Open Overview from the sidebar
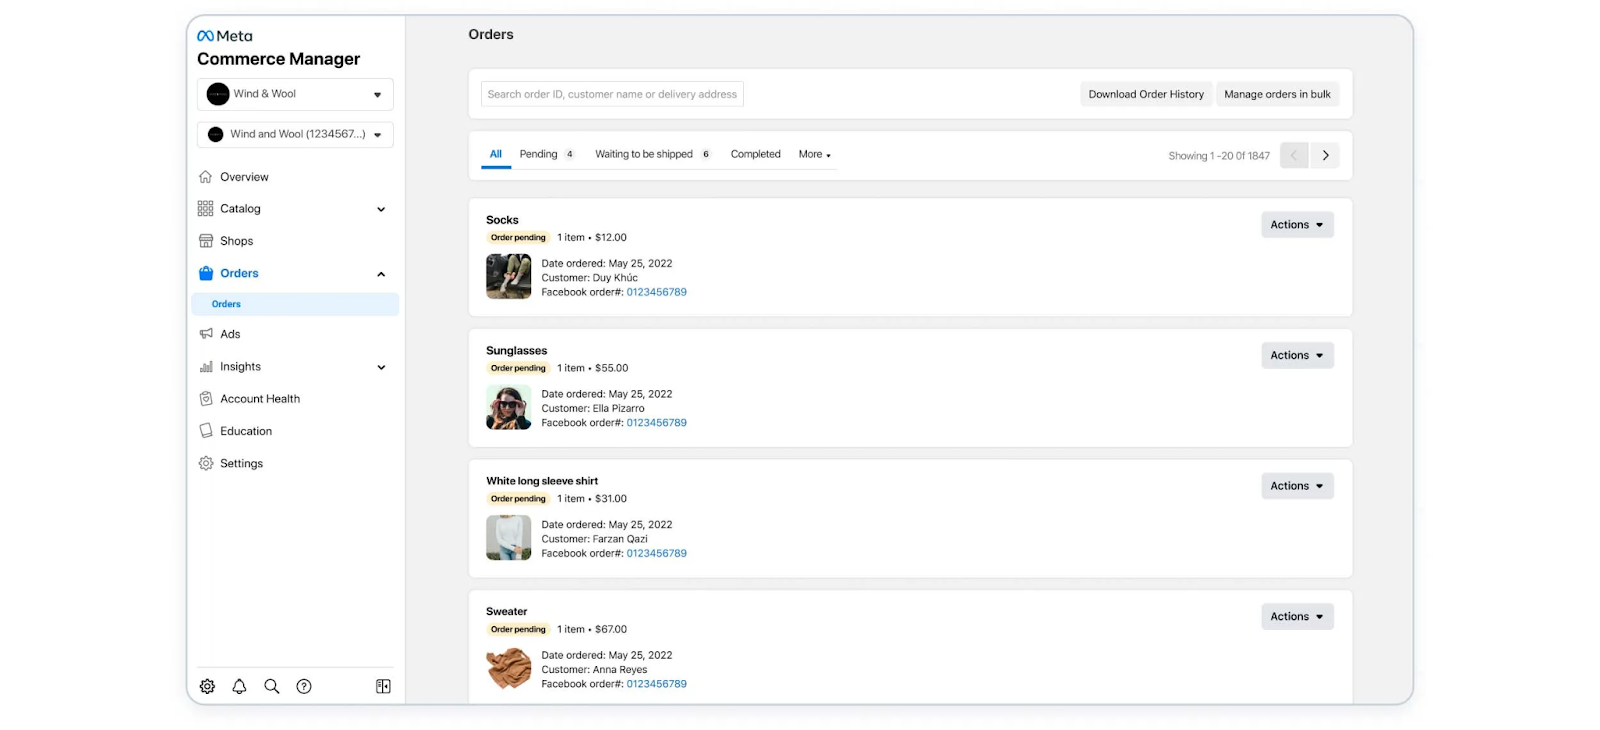 click(x=244, y=177)
